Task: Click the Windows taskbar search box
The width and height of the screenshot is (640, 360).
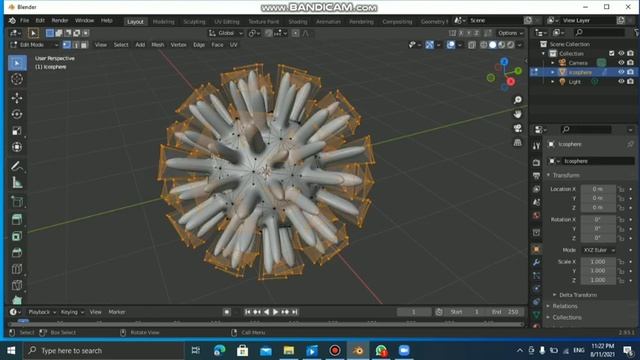Action: (104, 351)
